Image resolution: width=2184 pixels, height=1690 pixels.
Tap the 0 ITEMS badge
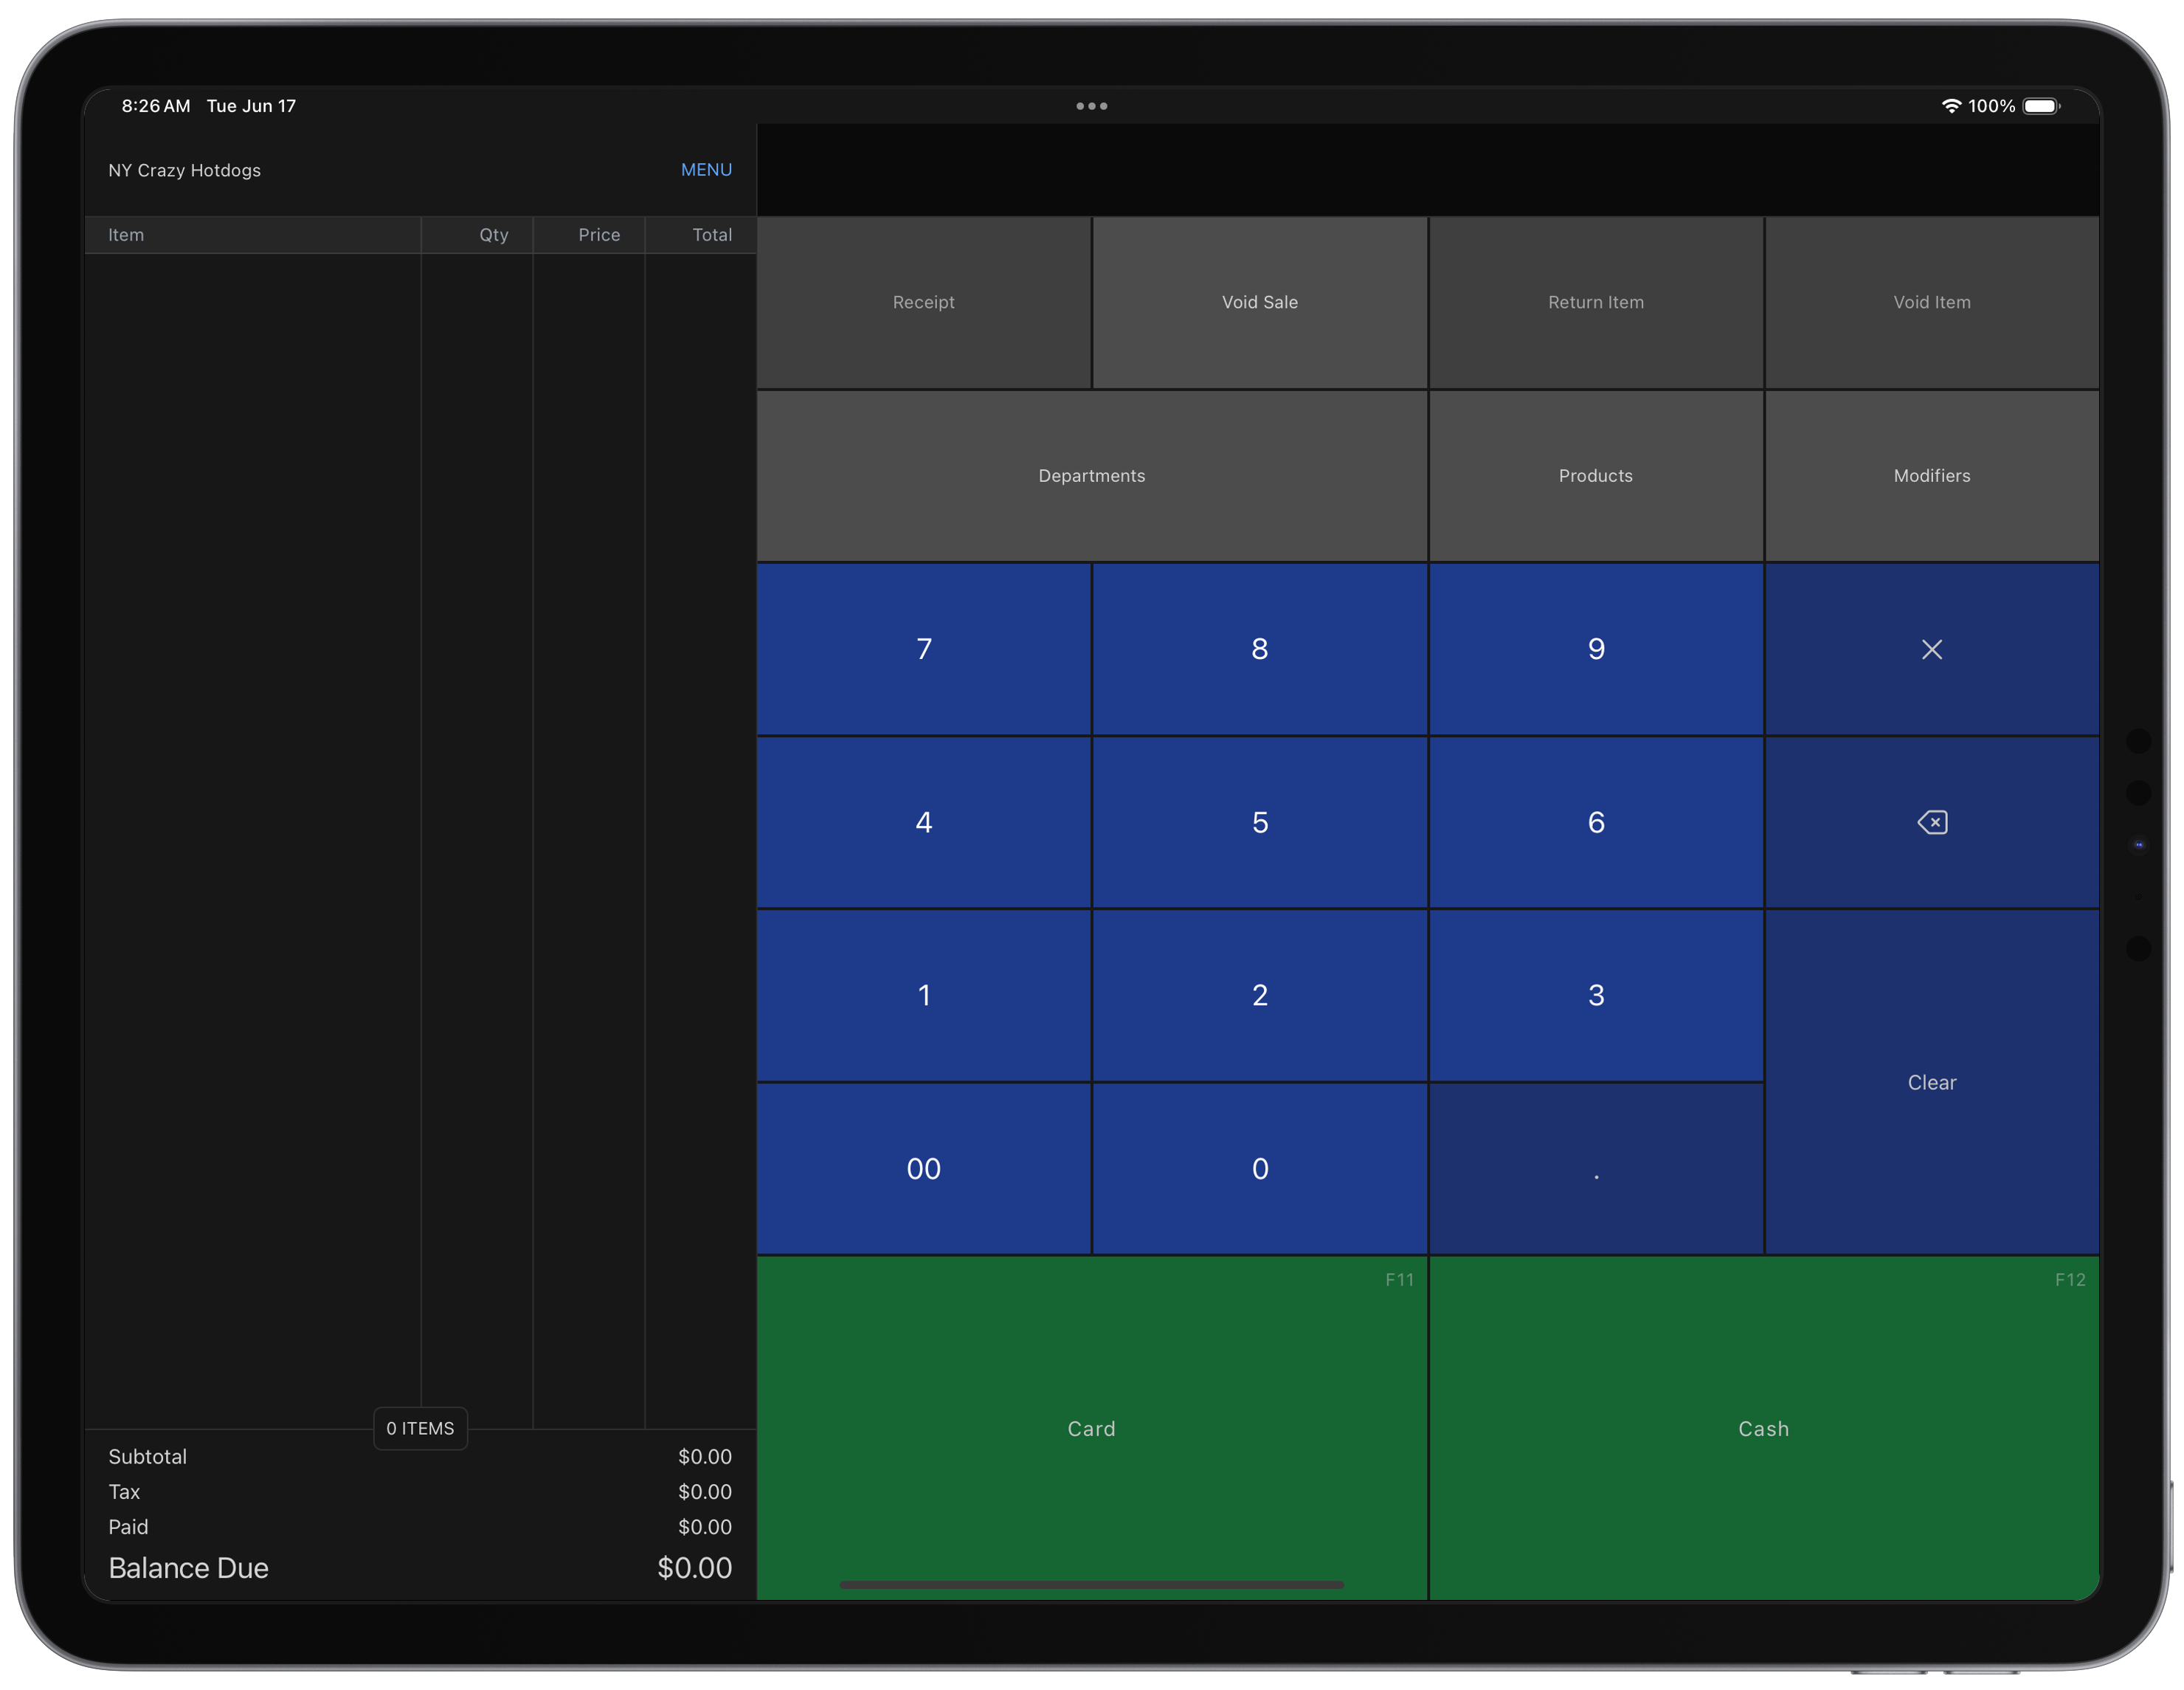pos(420,1428)
